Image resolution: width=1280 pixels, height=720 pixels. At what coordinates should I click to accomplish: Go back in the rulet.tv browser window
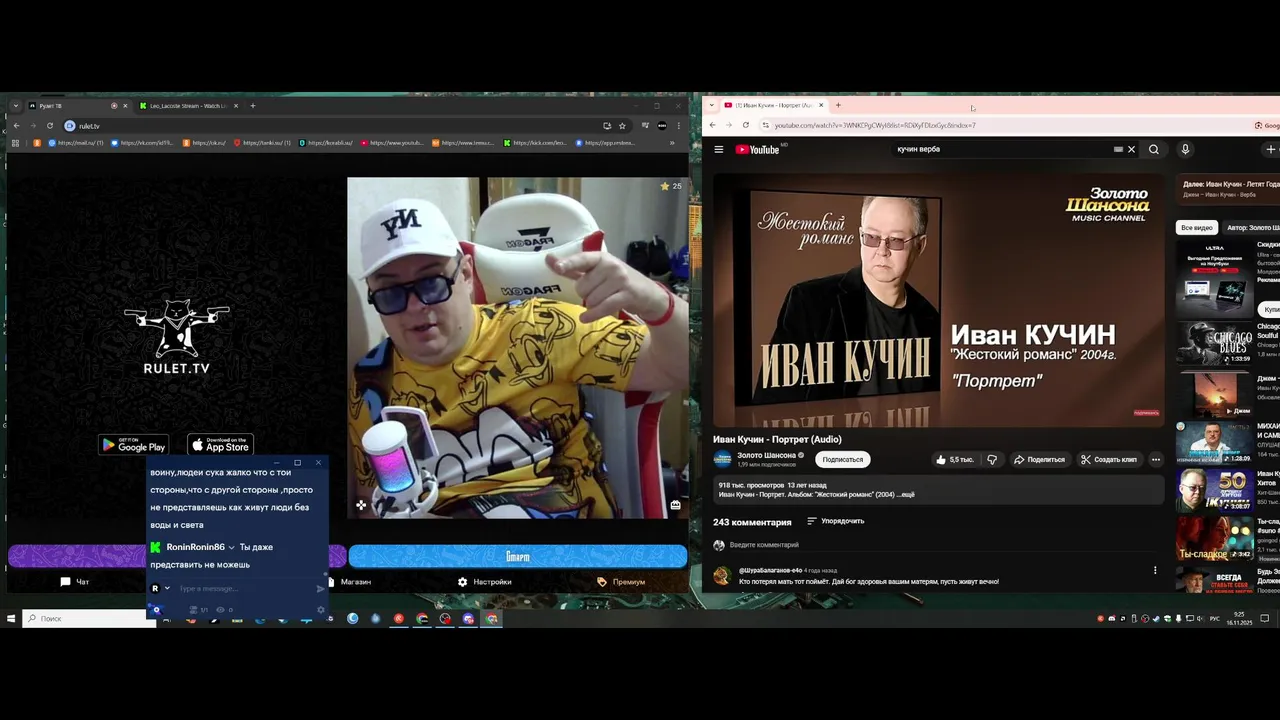(16, 126)
